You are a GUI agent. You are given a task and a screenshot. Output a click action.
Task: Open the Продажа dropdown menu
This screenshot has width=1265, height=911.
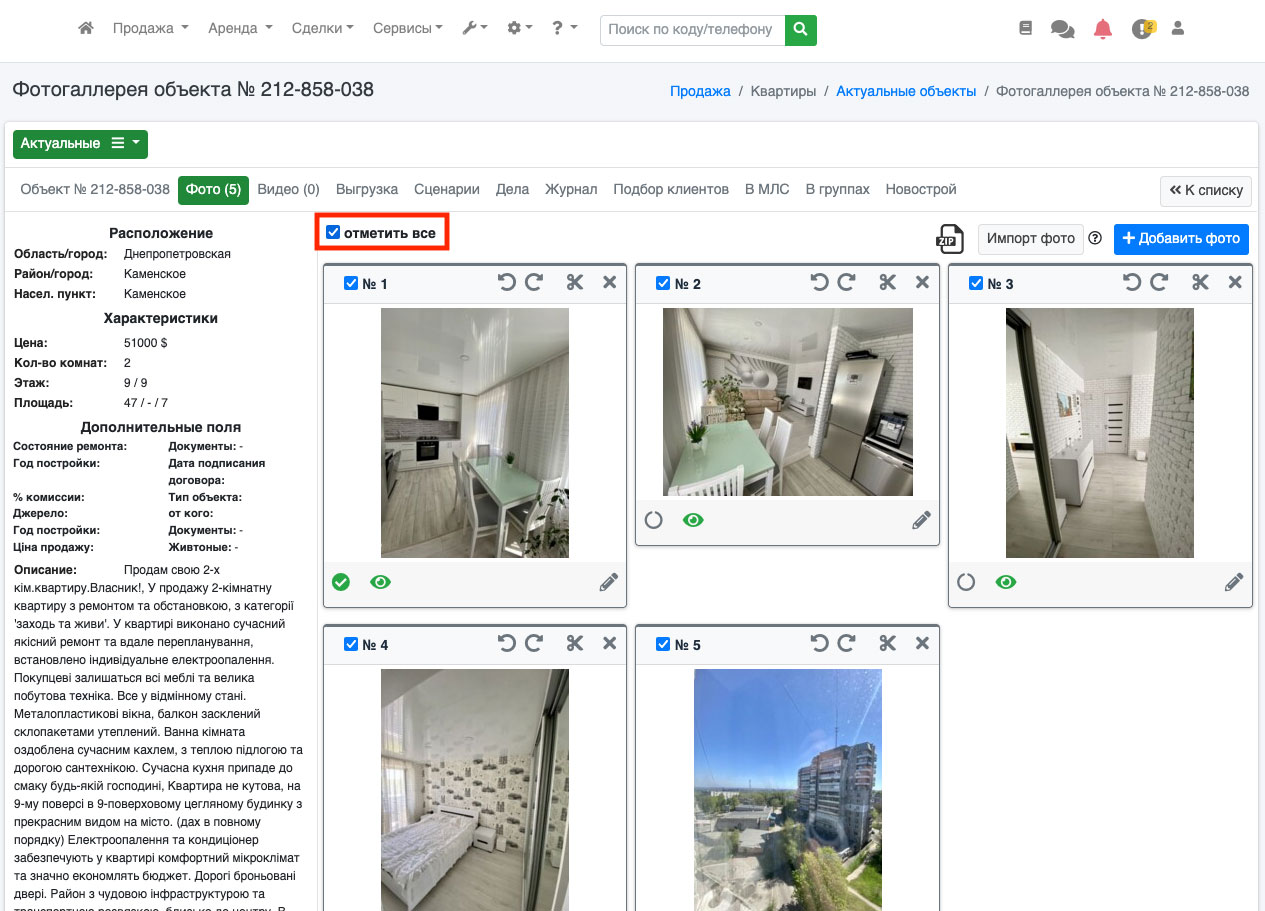pyautogui.click(x=150, y=29)
